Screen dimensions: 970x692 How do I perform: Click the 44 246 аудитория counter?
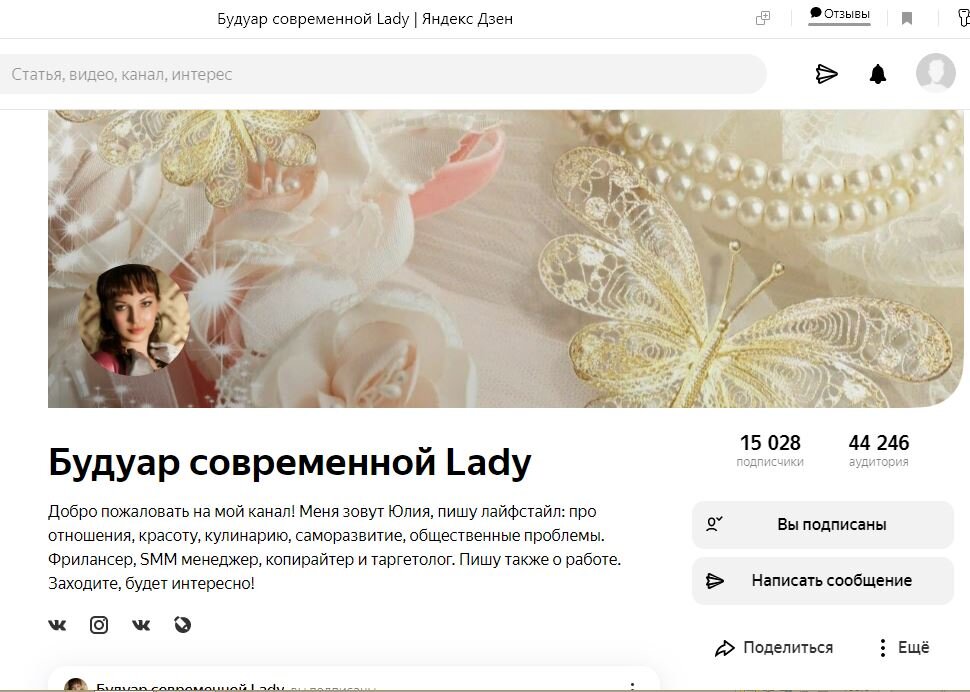pyautogui.click(x=878, y=450)
